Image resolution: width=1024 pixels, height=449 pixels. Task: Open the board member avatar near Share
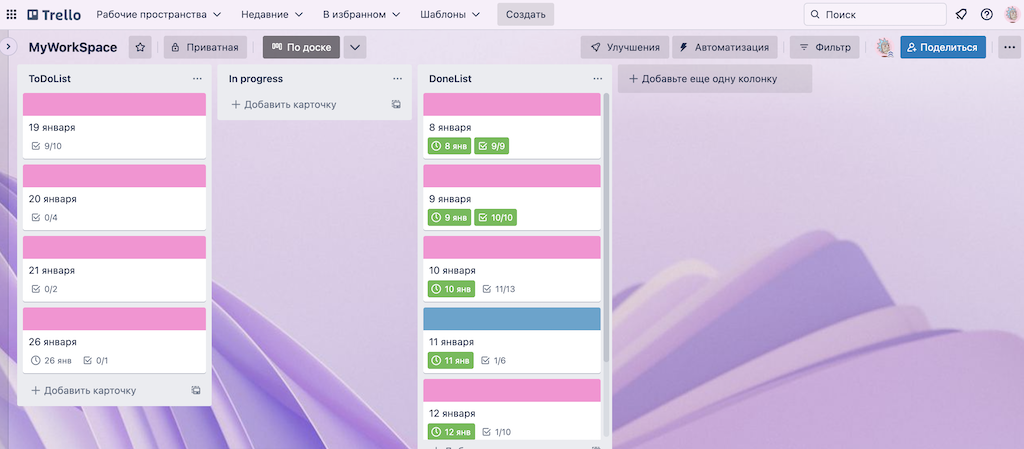pyautogui.click(x=884, y=47)
